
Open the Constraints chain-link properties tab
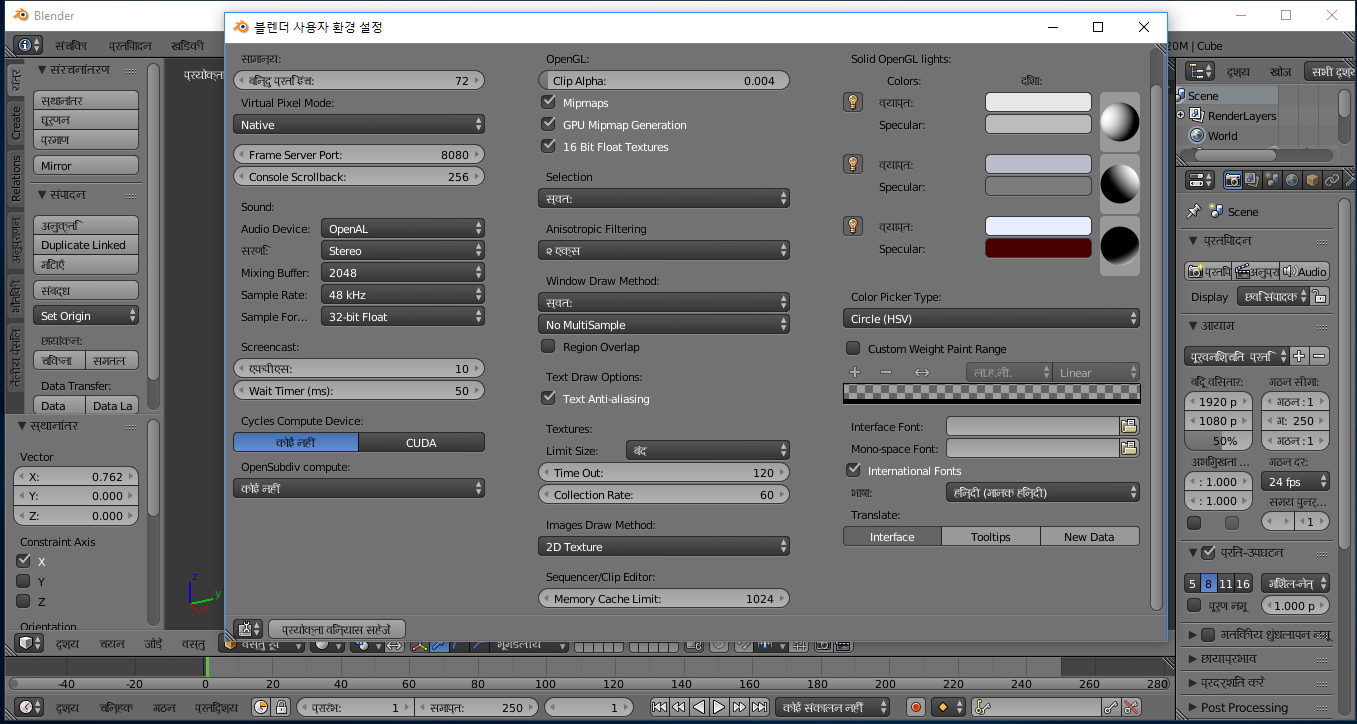(x=1331, y=180)
